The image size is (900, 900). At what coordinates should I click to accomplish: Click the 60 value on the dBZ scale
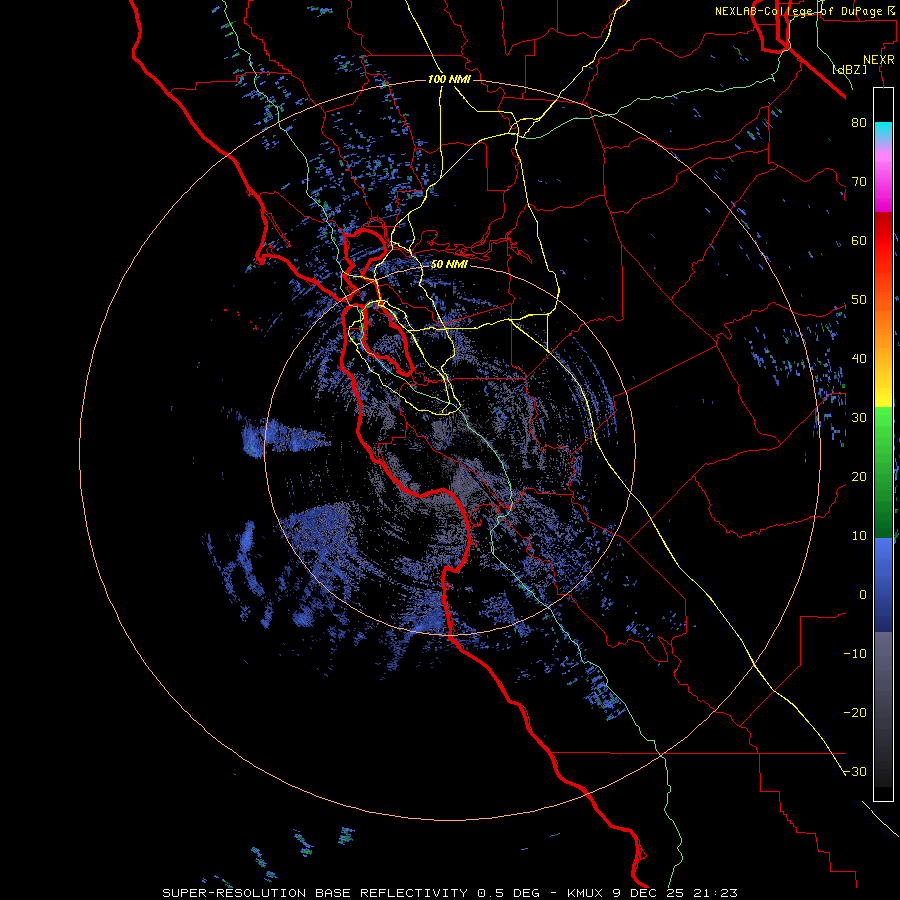[x=859, y=240]
